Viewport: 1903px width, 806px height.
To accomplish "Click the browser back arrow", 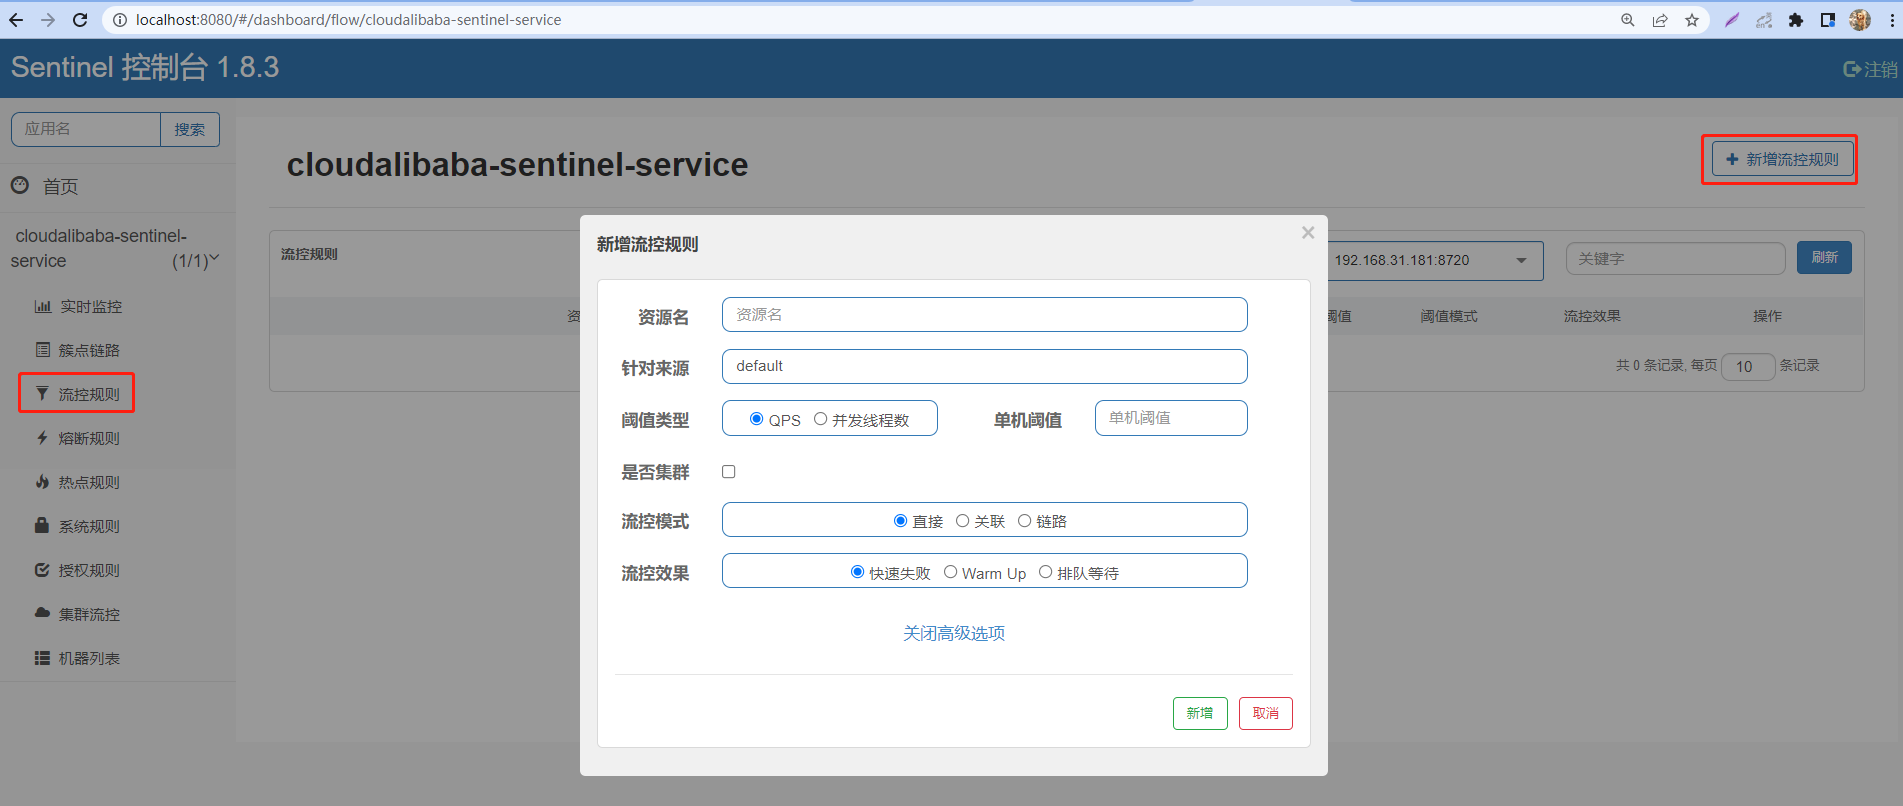I will pyautogui.click(x=16, y=20).
